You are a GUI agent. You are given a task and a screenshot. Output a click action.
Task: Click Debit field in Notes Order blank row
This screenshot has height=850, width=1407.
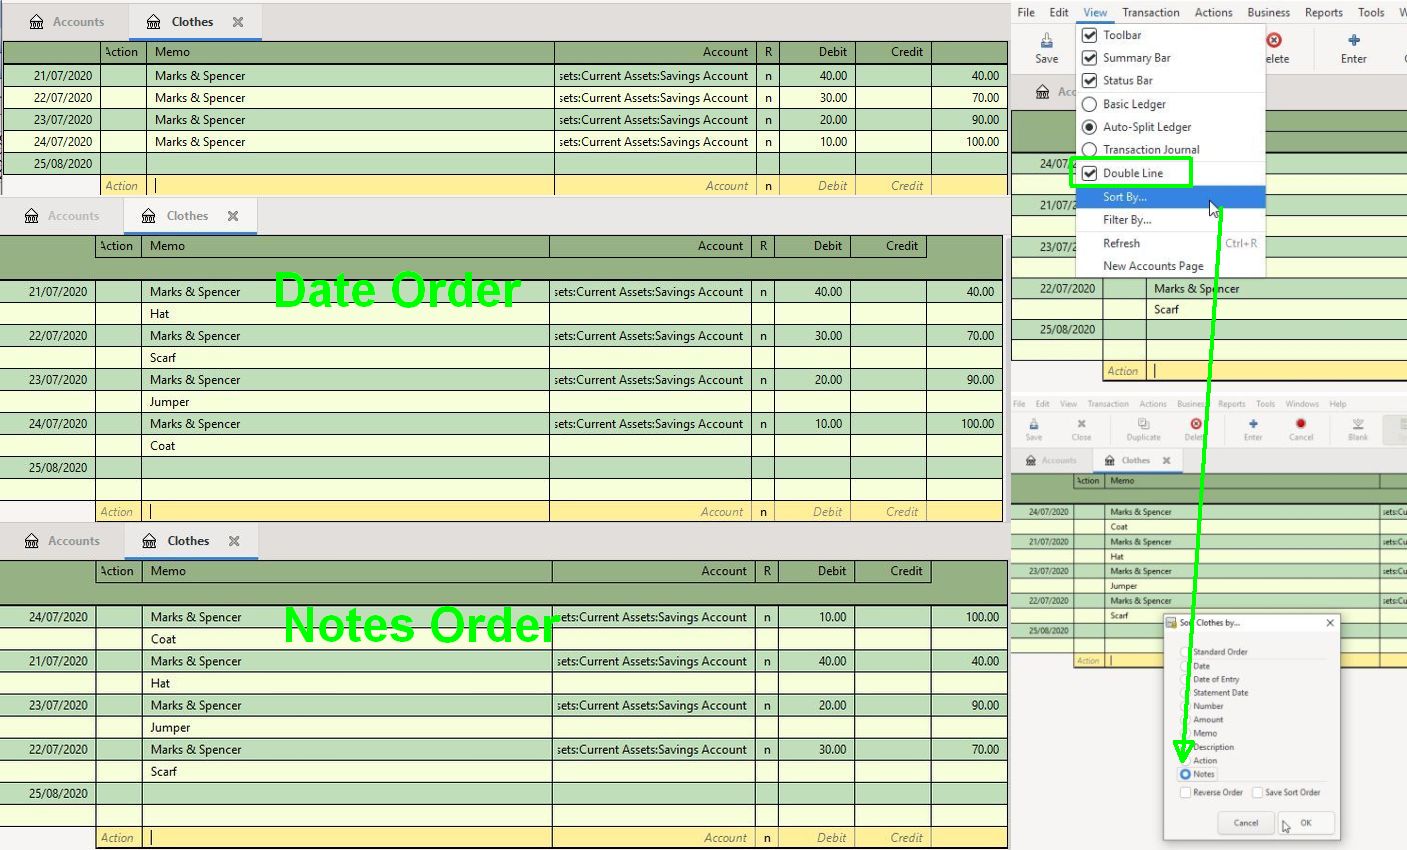pyautogui.click(x=817, y=838)
